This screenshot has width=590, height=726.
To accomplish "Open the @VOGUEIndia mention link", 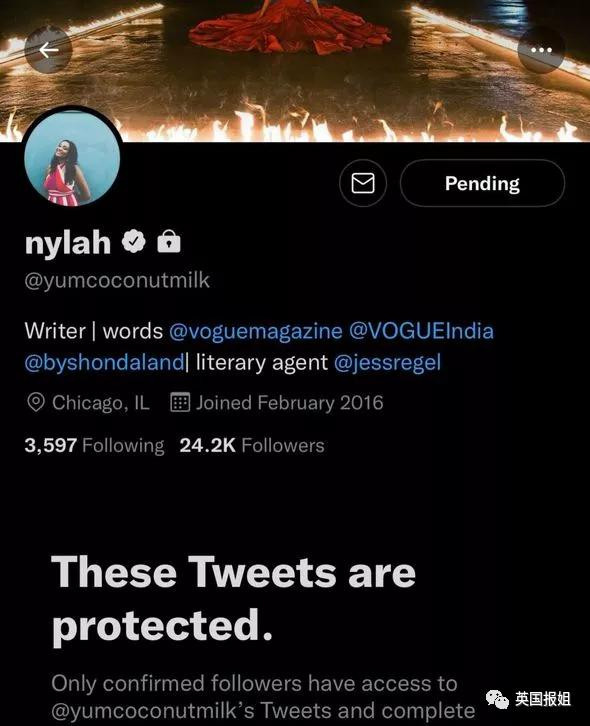I will 421,331.
